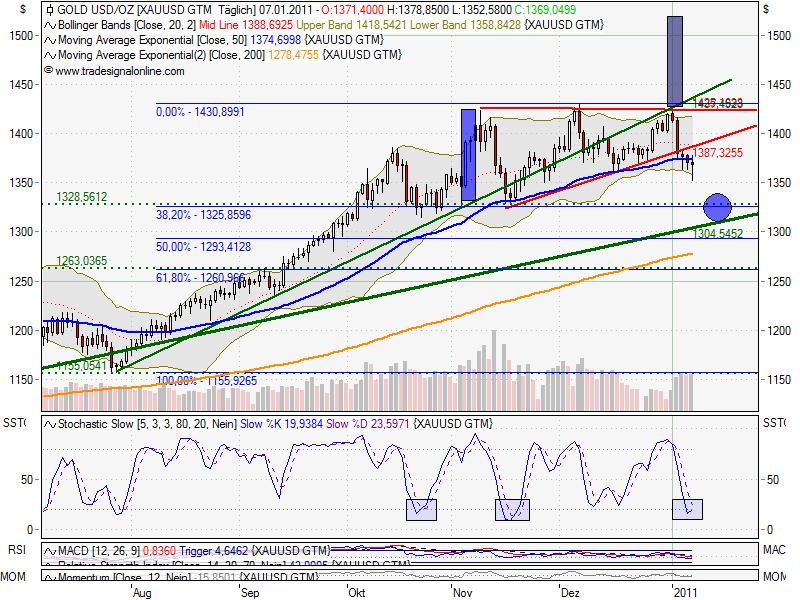Screen dimensions: 800x600
Task: Collapse the SST indicator panel label
Action: [x=15, y=420]
